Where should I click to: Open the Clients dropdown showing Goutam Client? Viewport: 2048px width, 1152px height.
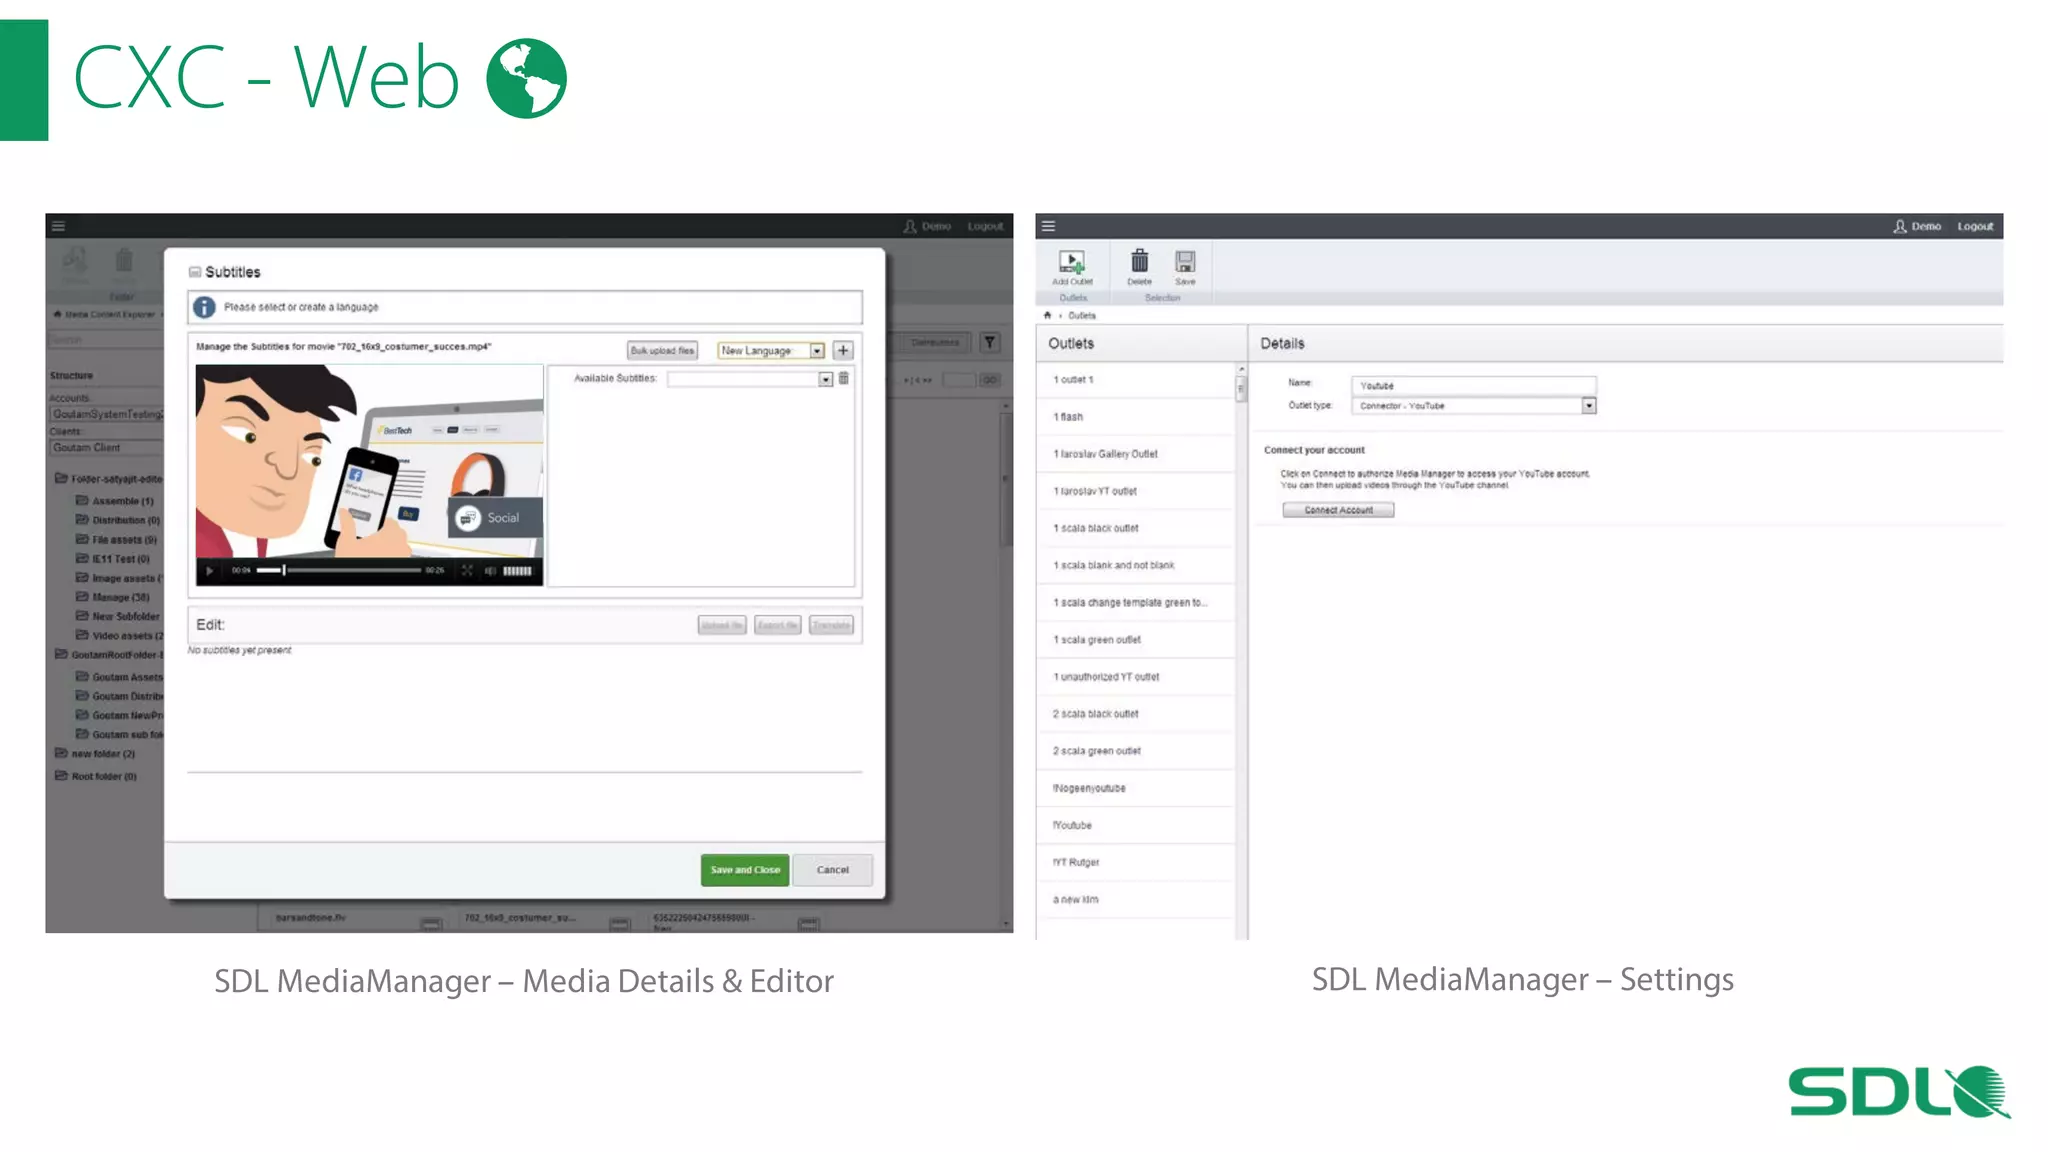point(106,448)
